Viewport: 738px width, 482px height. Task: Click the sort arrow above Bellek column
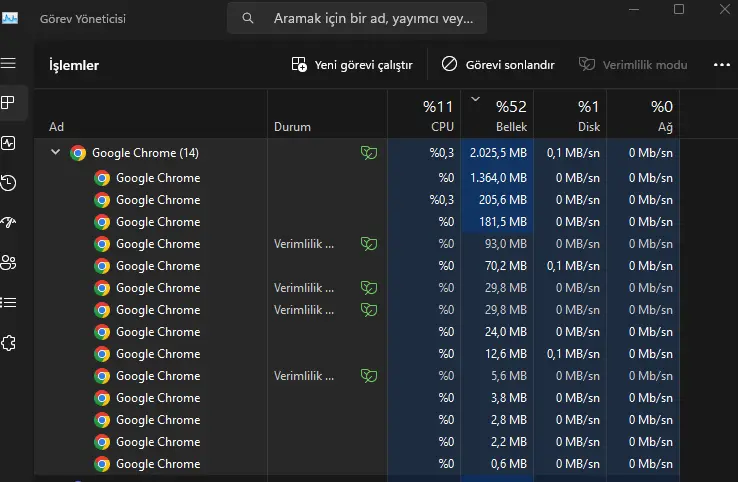click(x=475, y=99)
